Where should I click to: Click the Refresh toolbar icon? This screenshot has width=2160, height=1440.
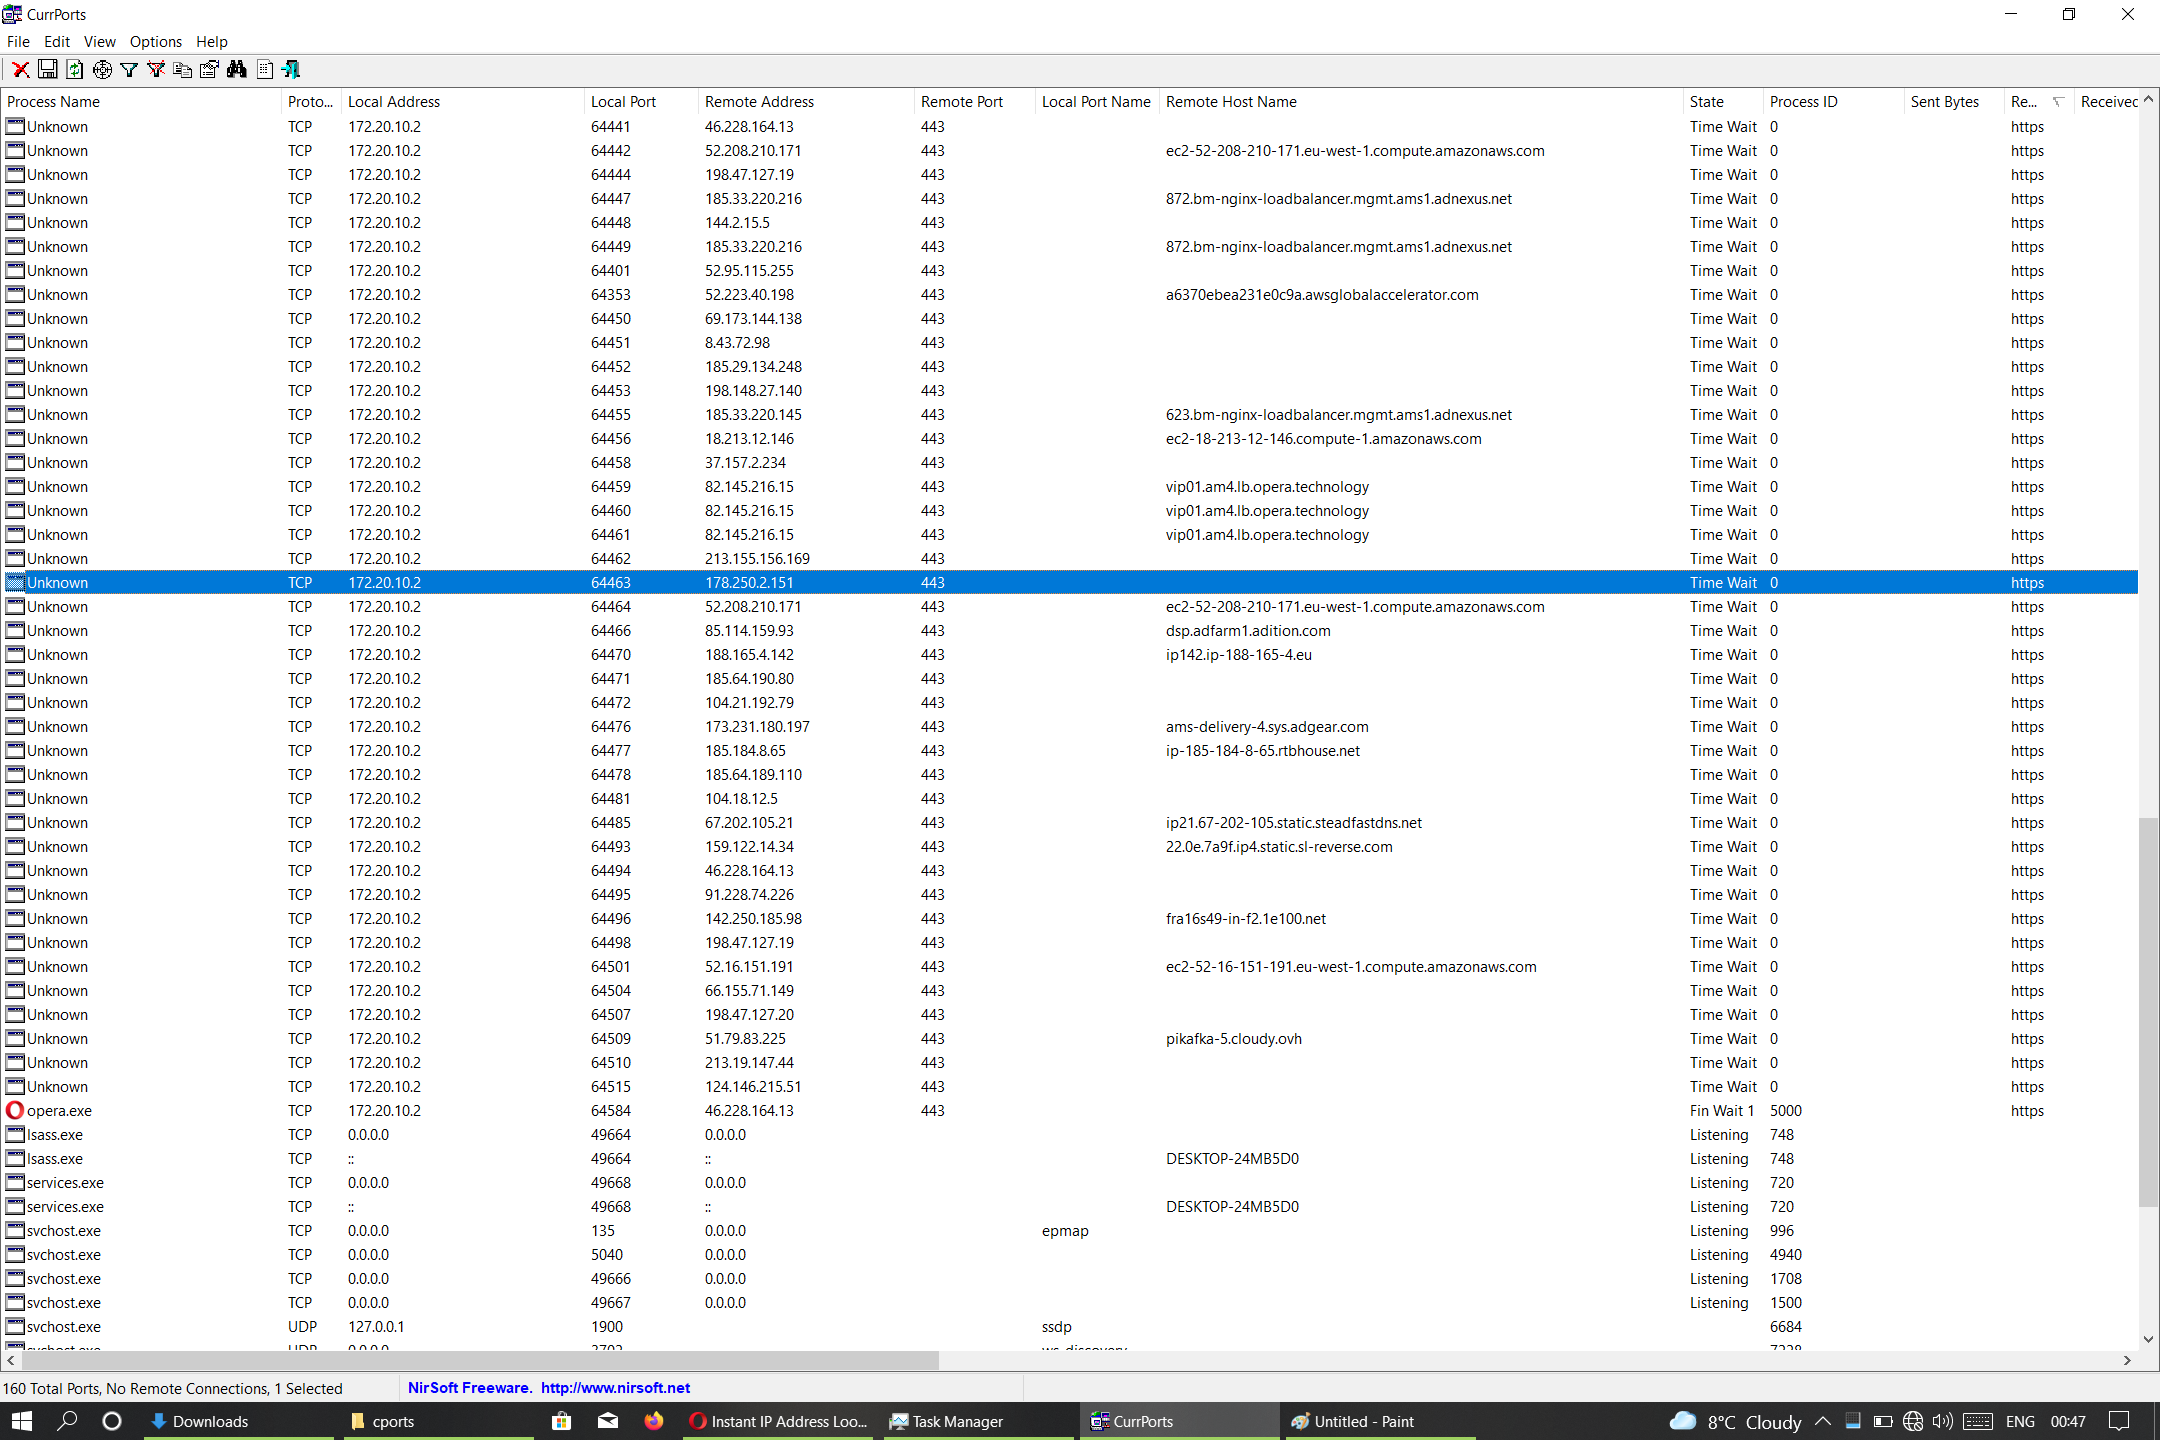click(75, 69)
